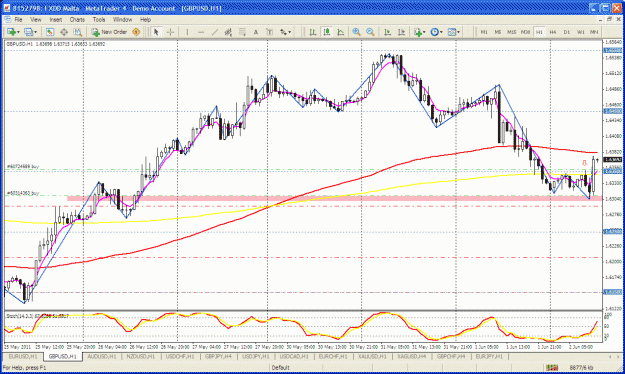Expand the Profiles dropdown arrow
This screenshot has width=625, height=374.
point(35,32)
